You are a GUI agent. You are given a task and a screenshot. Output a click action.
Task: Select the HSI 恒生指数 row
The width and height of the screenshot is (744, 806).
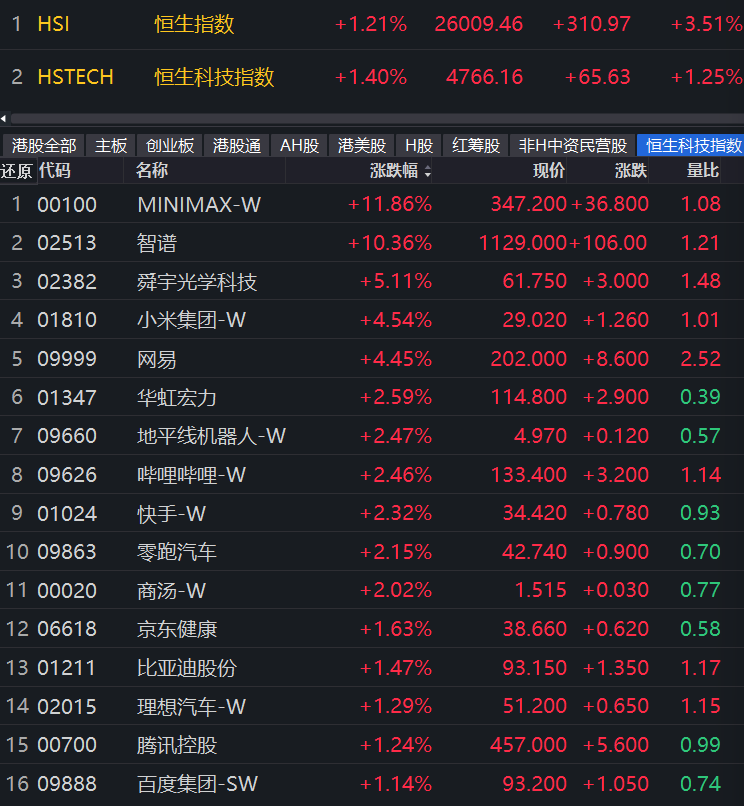pos(372,24)
